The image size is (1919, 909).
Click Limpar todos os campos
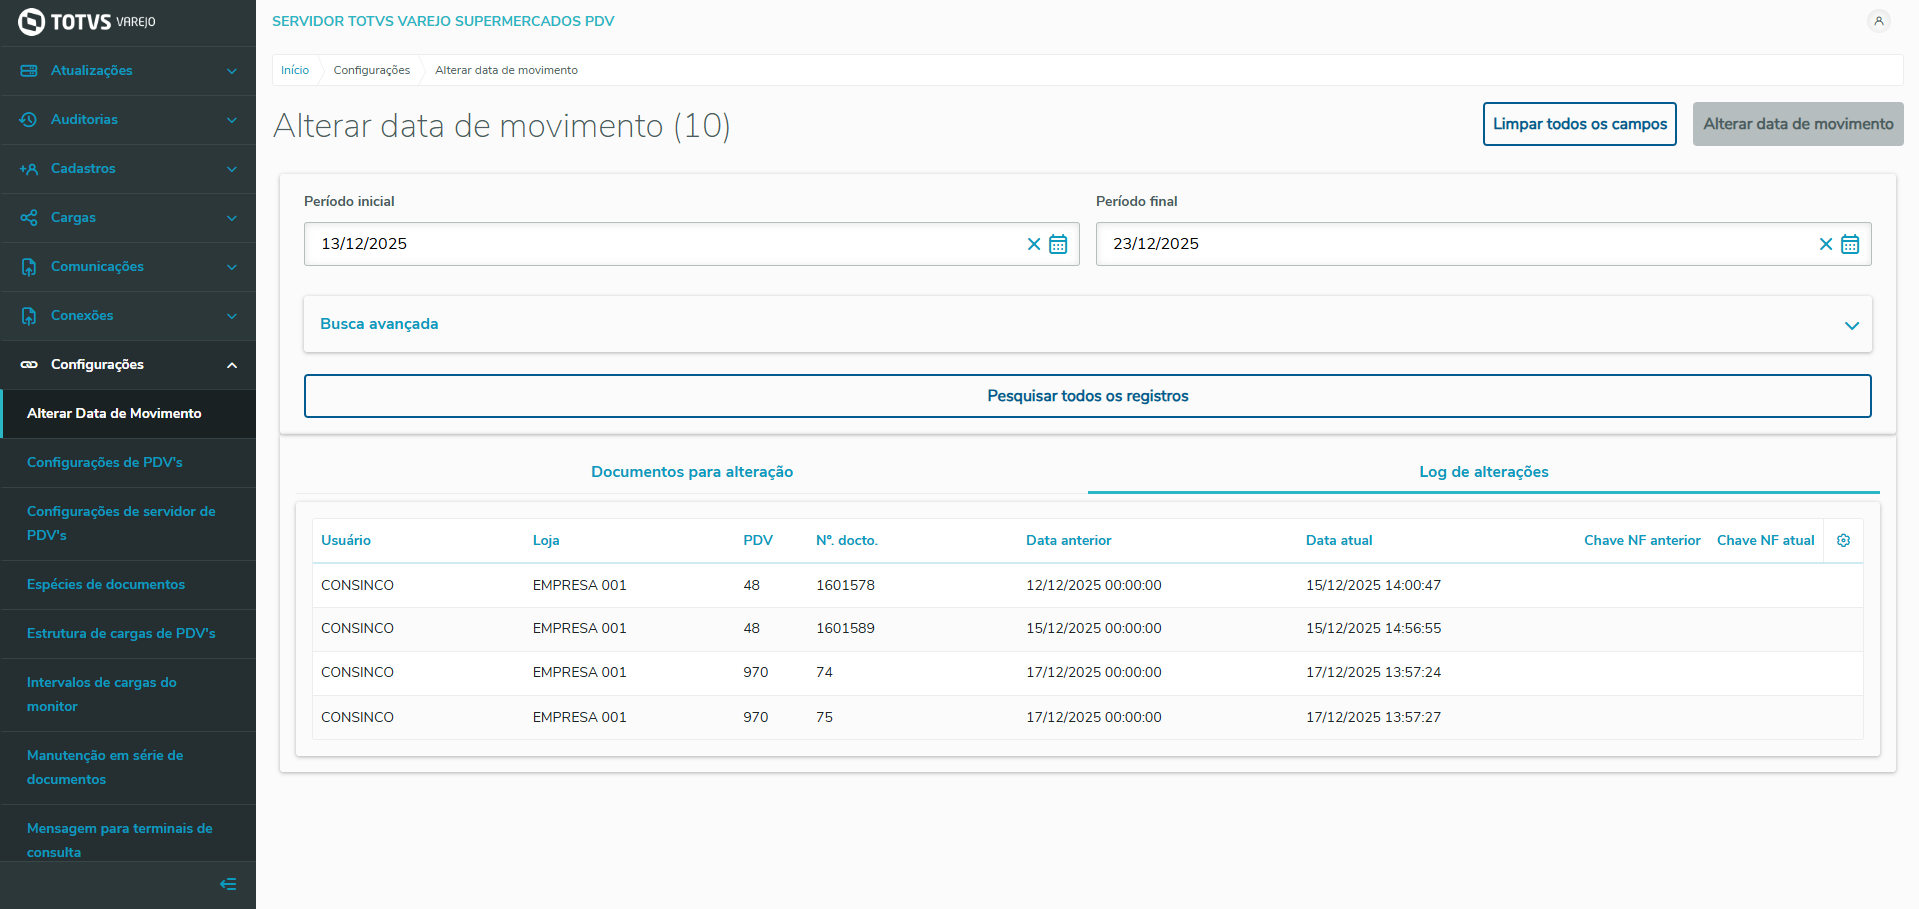pos(1579,123)
